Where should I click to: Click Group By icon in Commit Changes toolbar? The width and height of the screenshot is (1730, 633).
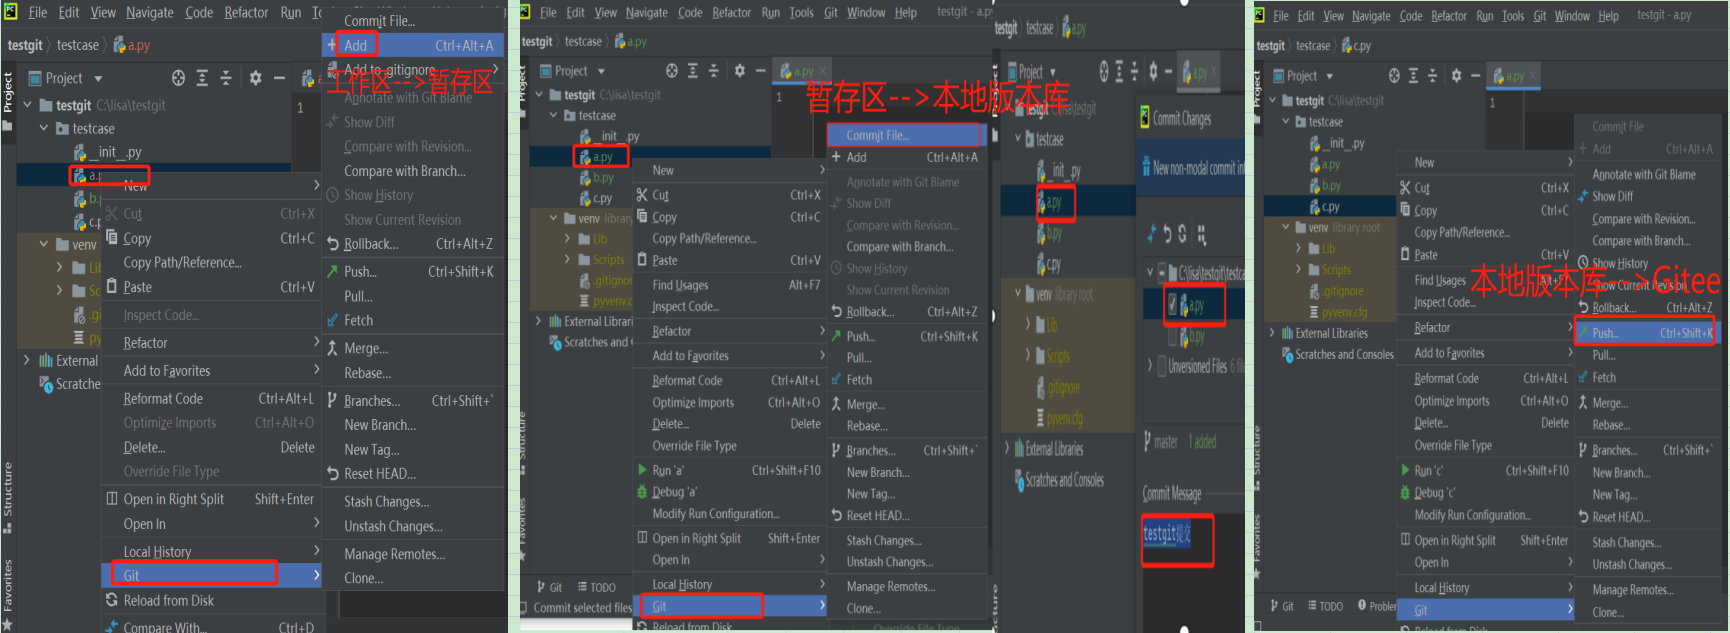click(x=1202, y=235)
